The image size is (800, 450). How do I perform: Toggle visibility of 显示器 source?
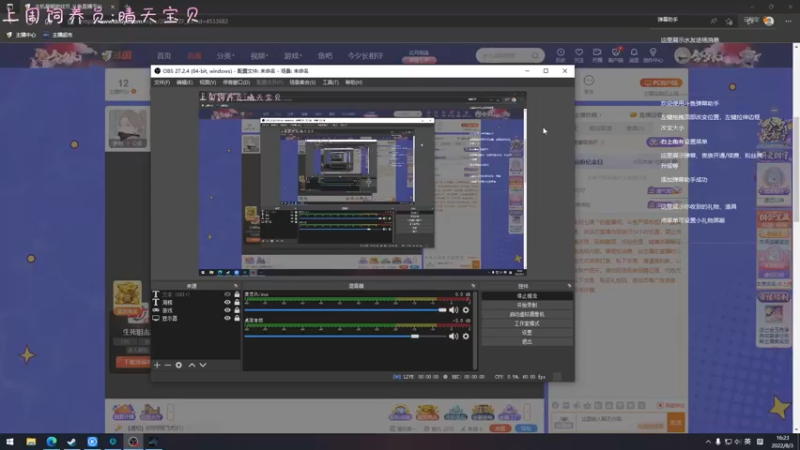pos(227,318)
